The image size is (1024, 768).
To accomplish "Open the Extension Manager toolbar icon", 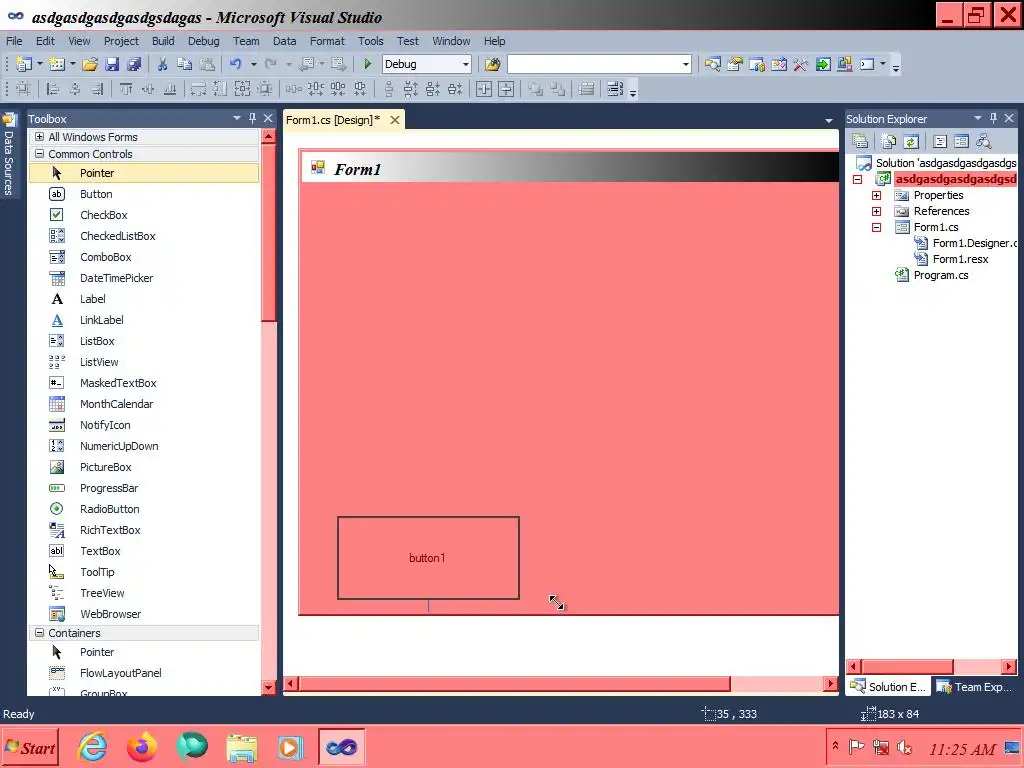I will 844,64.
